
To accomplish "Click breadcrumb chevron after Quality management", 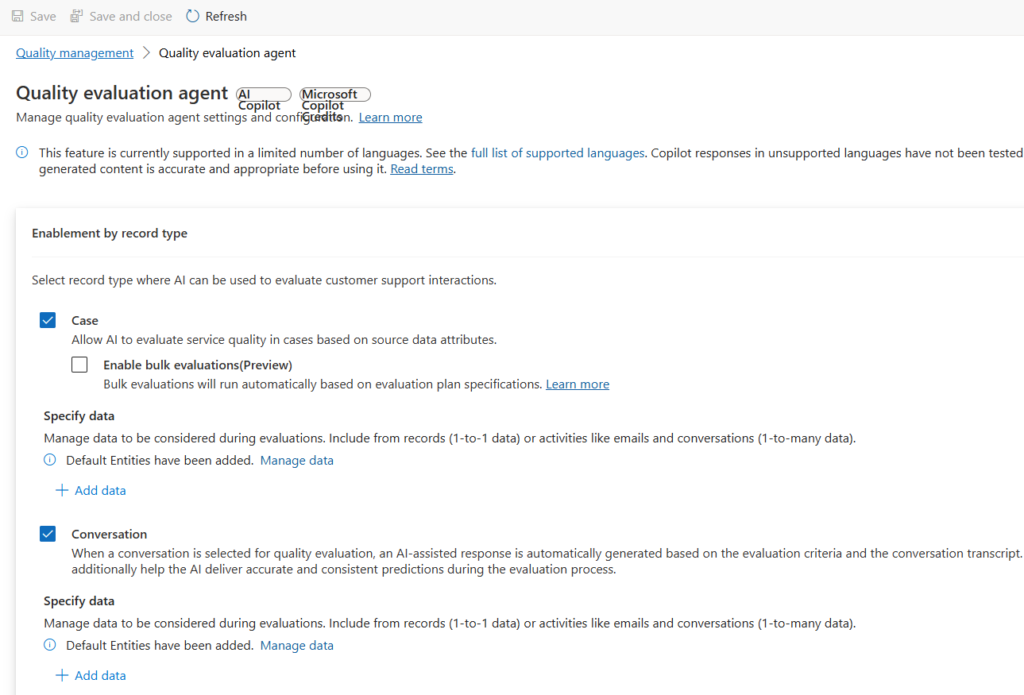I will click(x=146, y=53).
